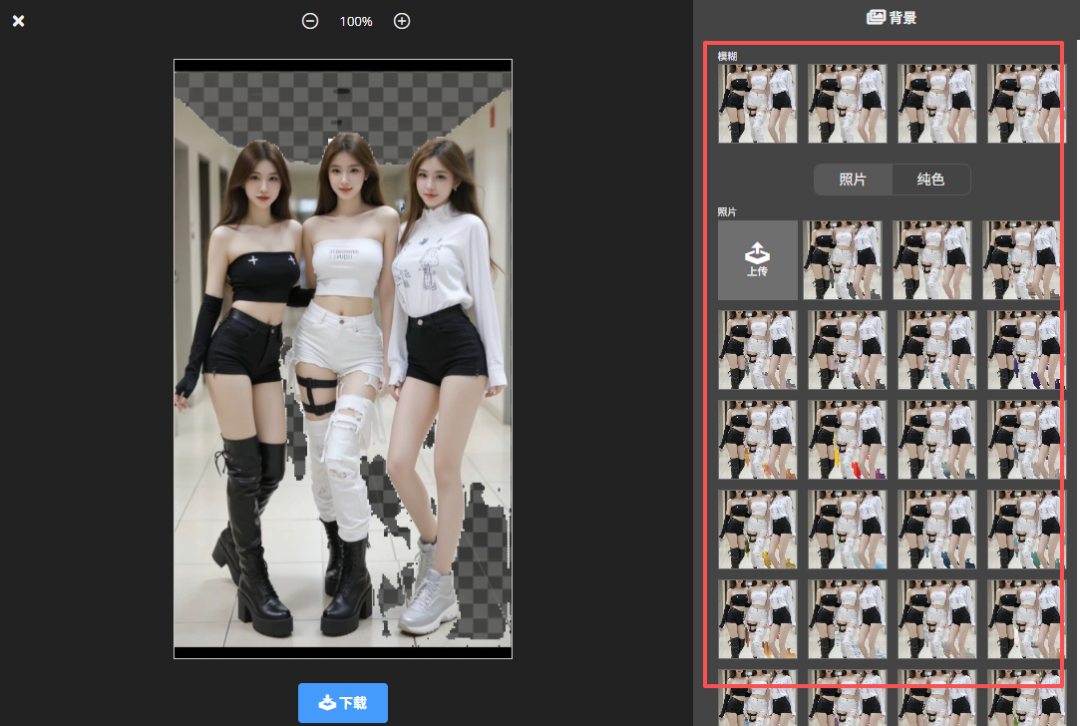
Task: Select the third 模糊 blur thumbnail
Action: (x=937, y=103)
